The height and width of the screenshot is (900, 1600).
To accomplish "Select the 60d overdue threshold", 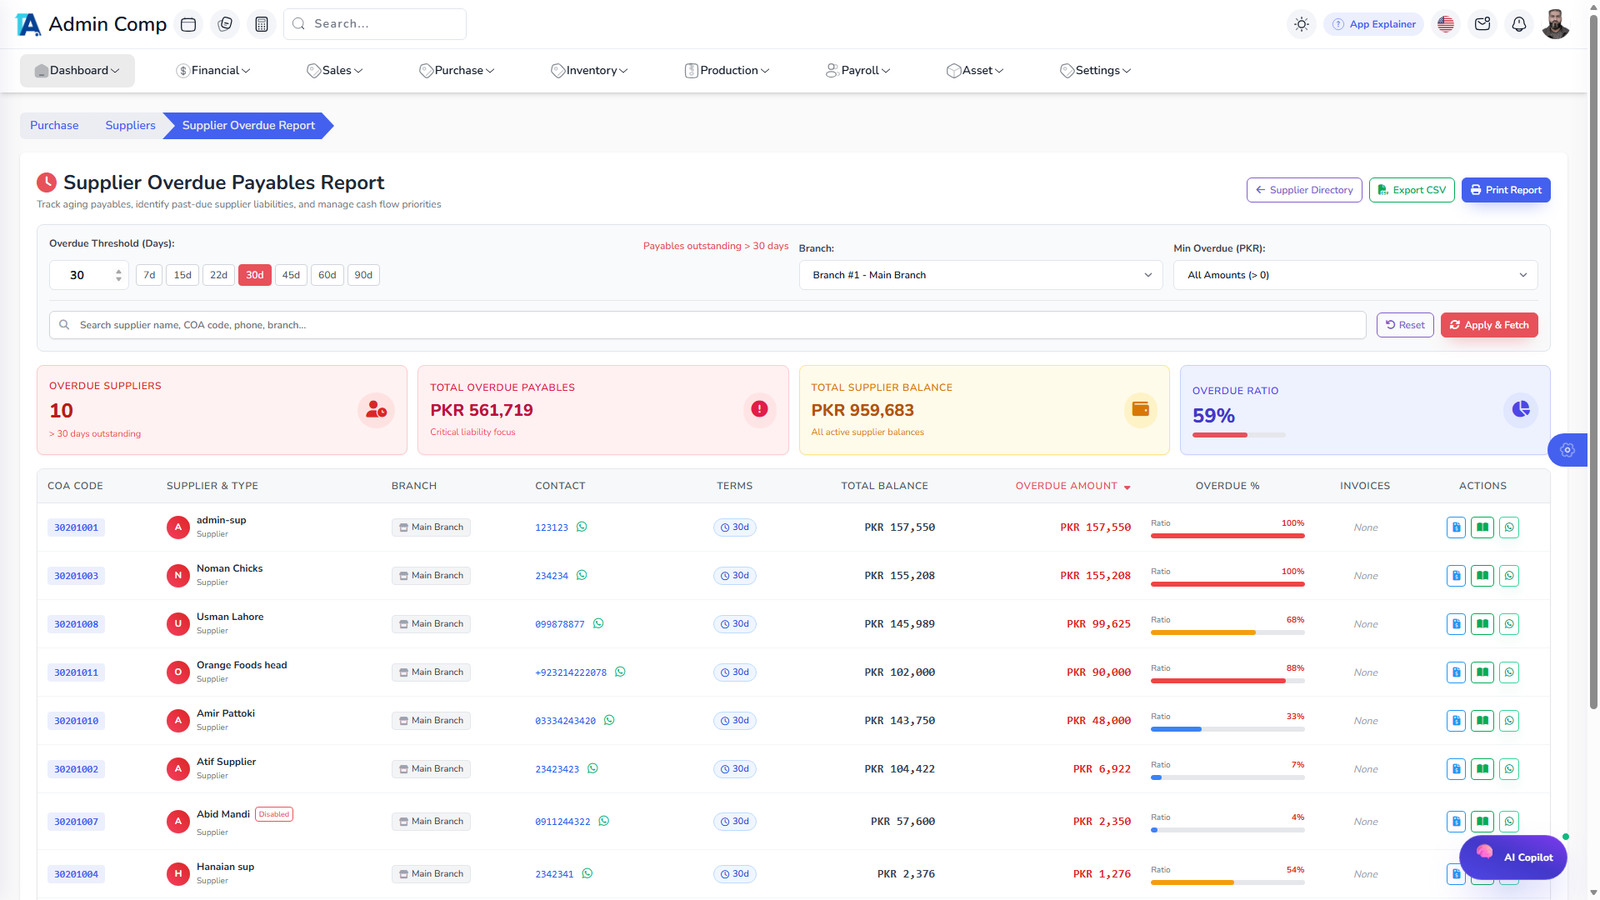I will [x=327, y=275].
